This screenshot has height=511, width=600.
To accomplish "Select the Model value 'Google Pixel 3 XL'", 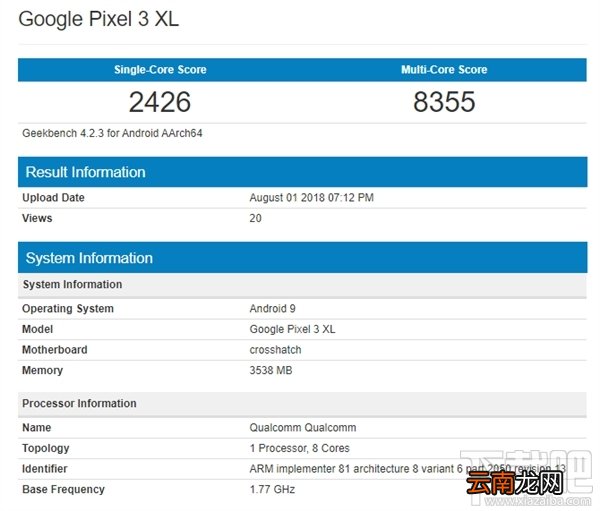I will click(x=292, y=329).
